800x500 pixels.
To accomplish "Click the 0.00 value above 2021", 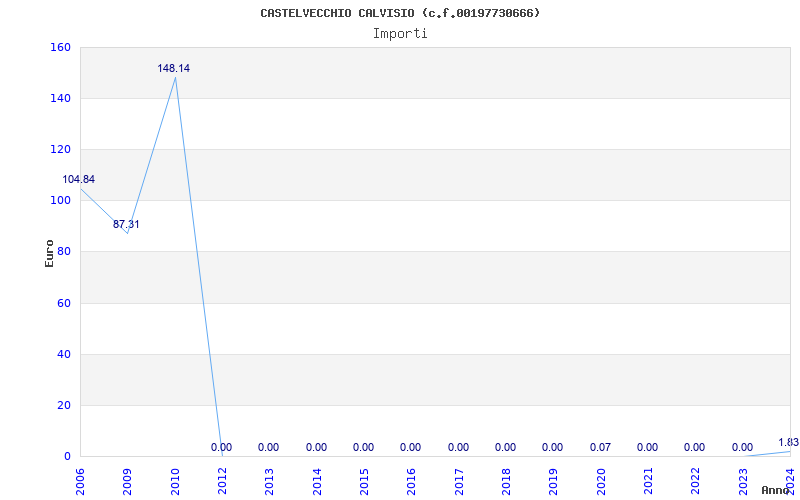I will pyautogui.click(x=647, y=447).
